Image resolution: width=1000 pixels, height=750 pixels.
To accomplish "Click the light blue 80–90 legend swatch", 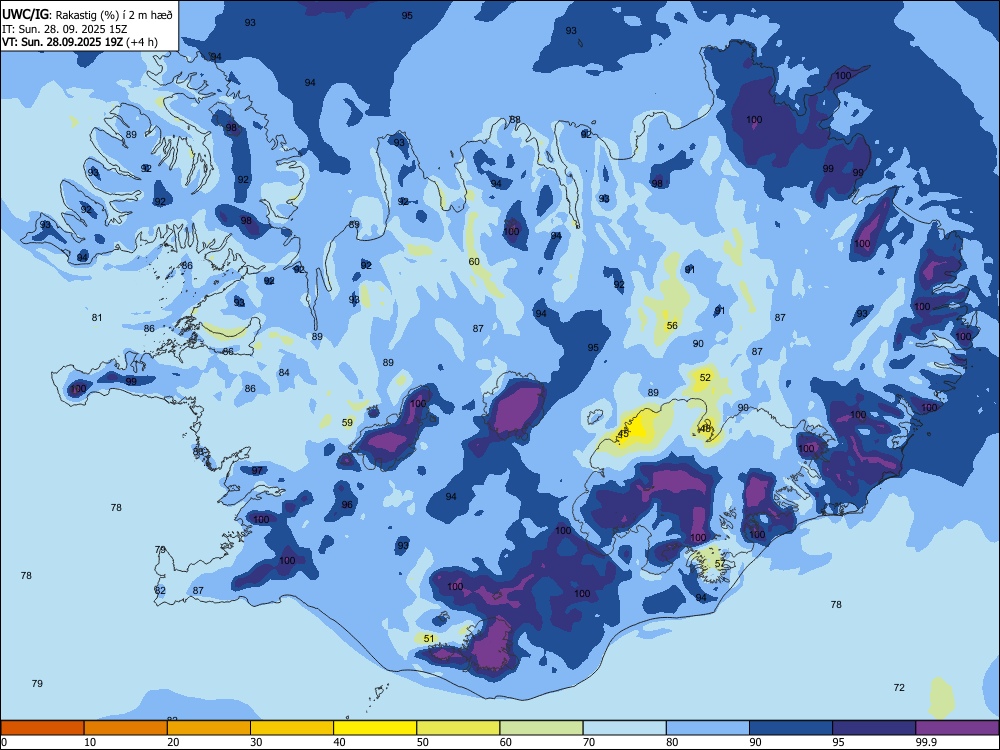I will [x=708, y=728].
